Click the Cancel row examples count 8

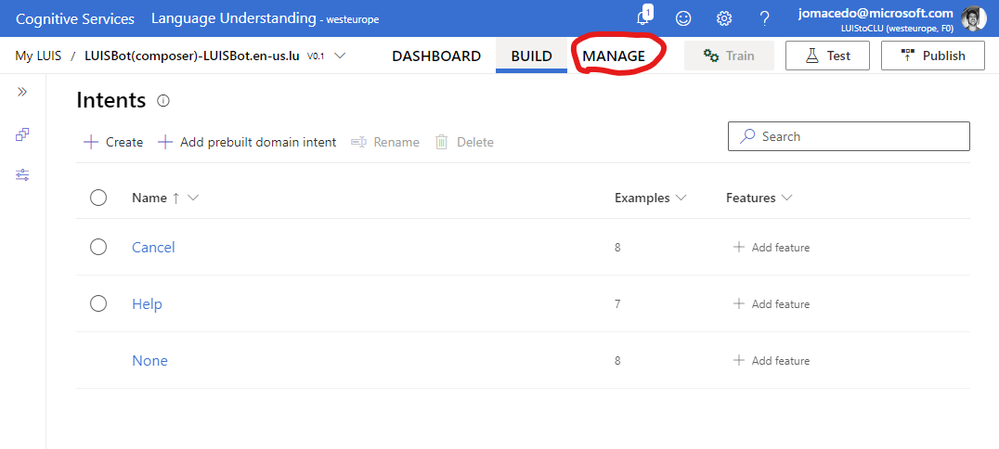[617, 247]
